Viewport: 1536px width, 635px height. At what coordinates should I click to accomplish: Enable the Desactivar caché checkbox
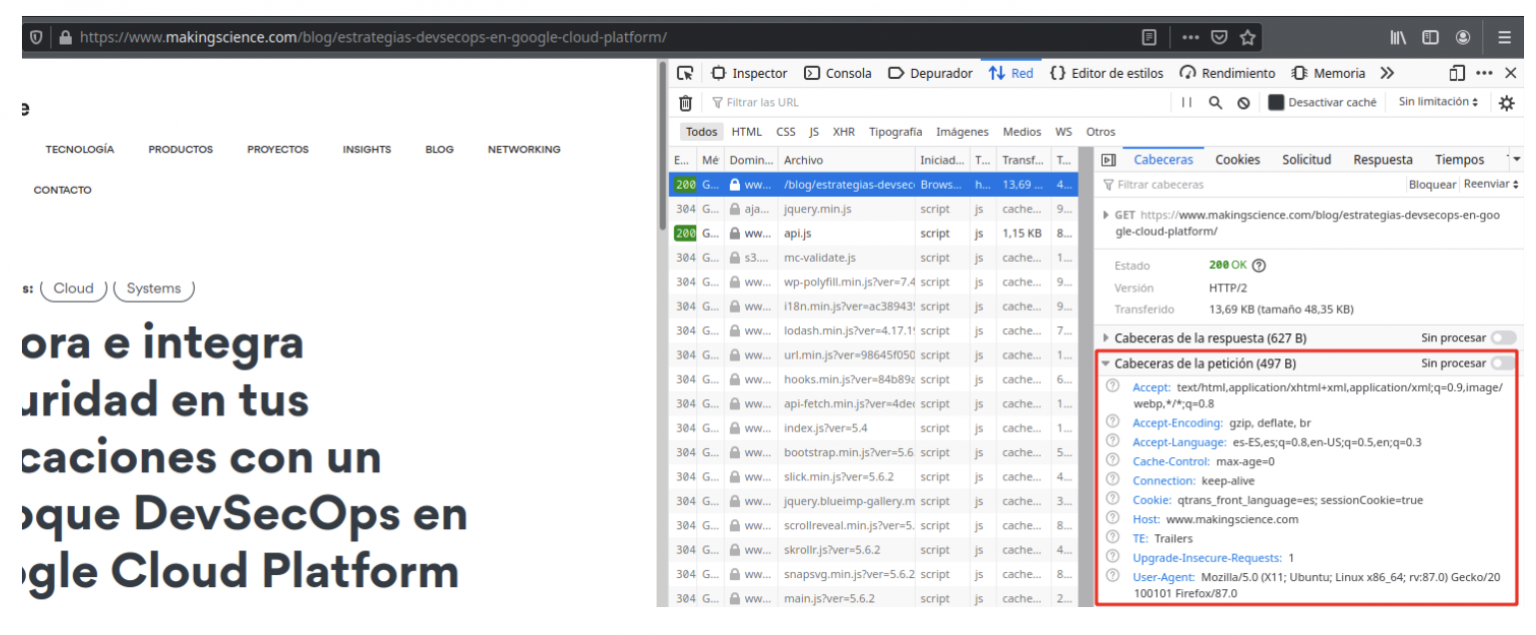[1276, 103]
